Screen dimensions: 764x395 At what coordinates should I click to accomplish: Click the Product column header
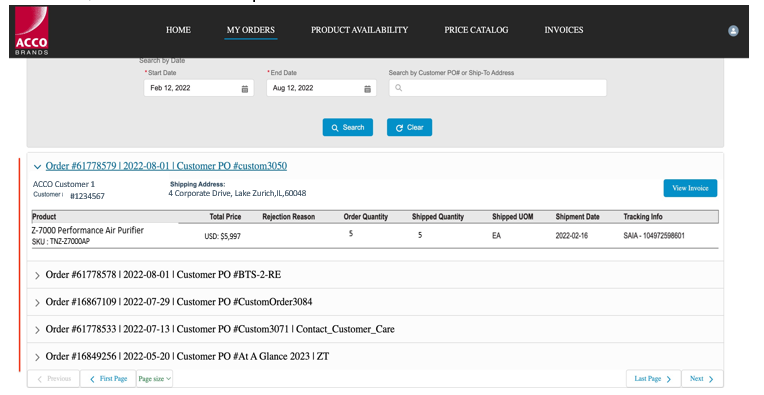pyautogui.click(x=44, y=217)
